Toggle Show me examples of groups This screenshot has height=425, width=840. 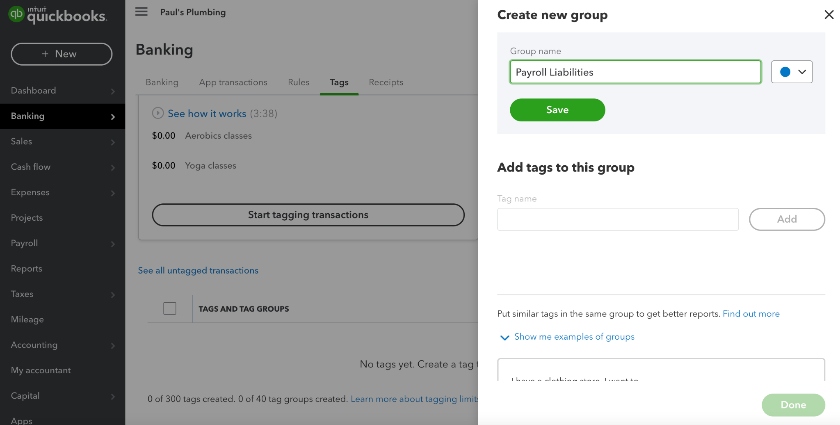[x=567, y=337]
